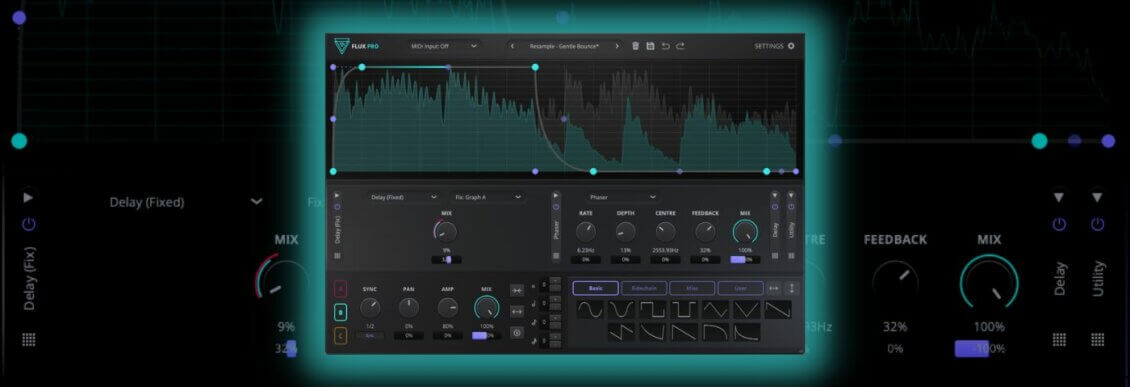This screenshot has width=1130, height=387.
Task: Choose the V-shaped waveform preset
Action: click(747, 310)
